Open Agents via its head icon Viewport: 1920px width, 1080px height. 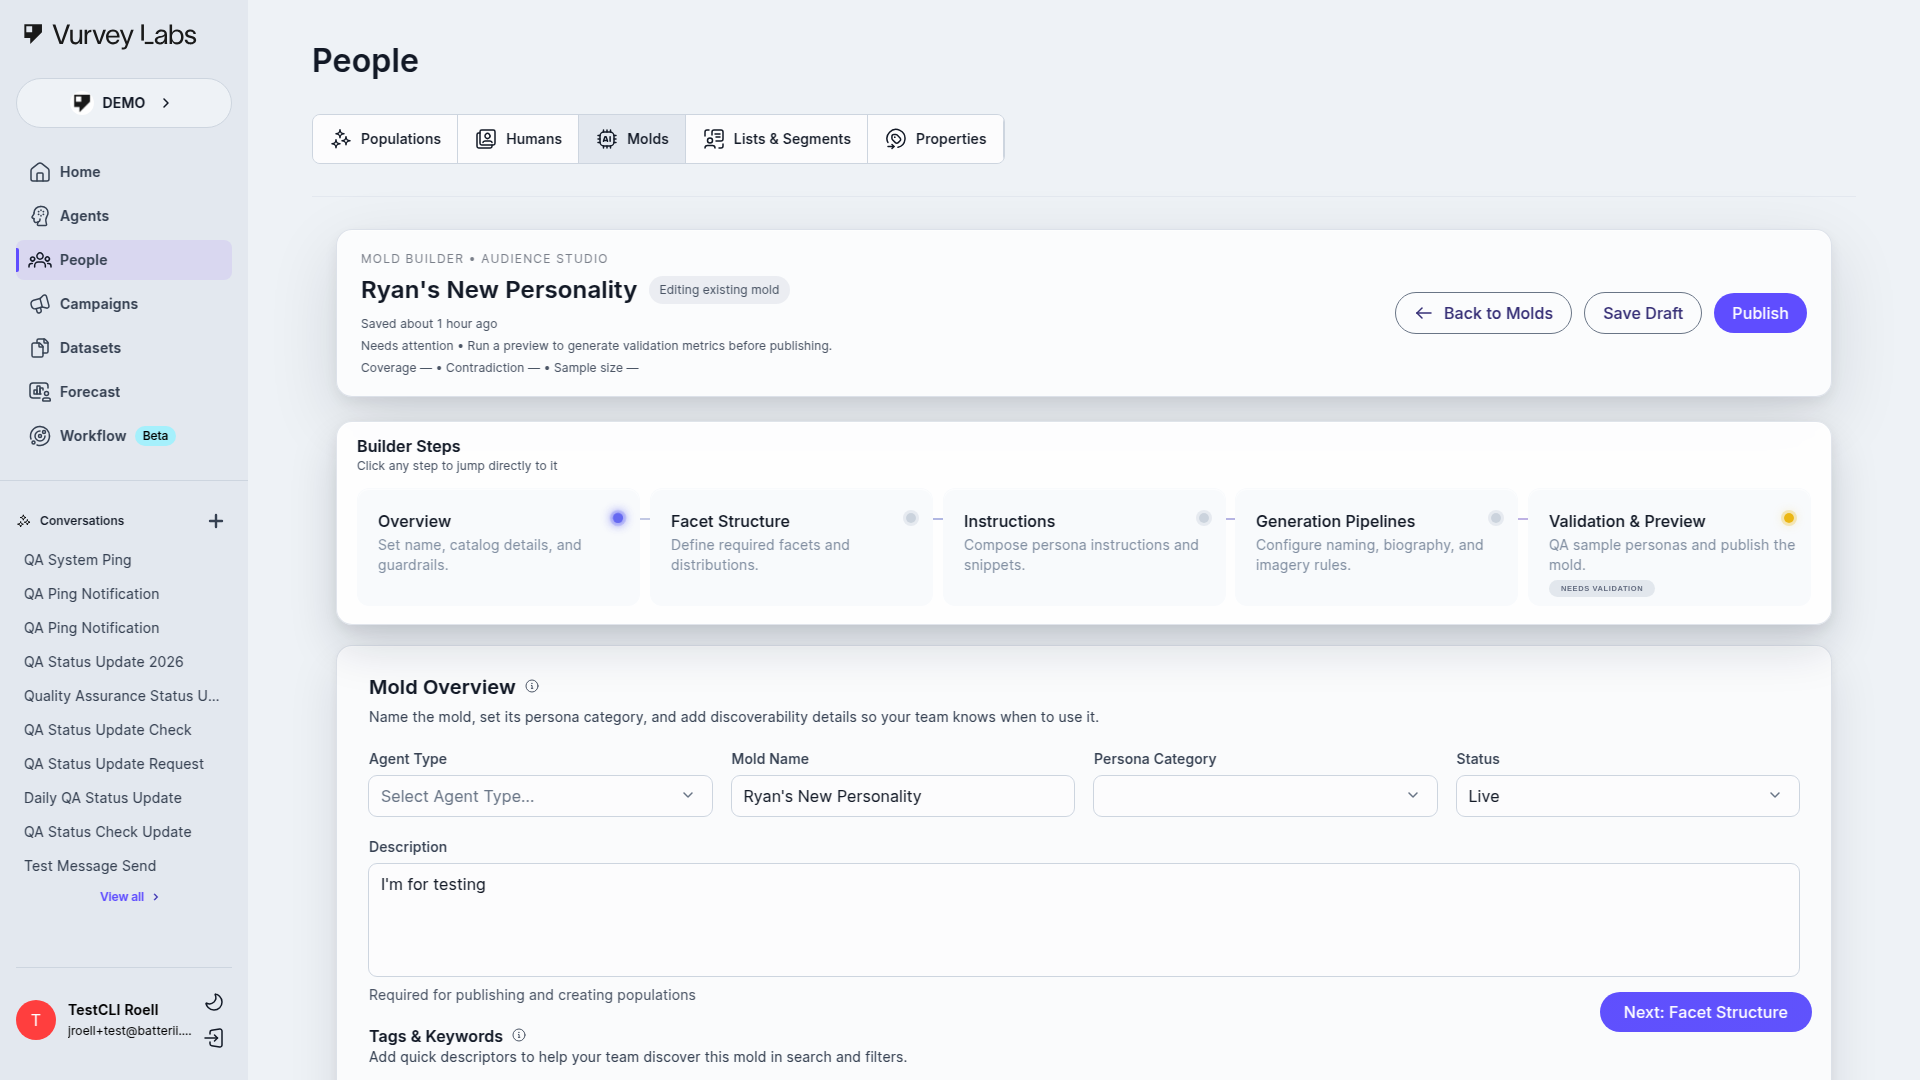[40, 216]
